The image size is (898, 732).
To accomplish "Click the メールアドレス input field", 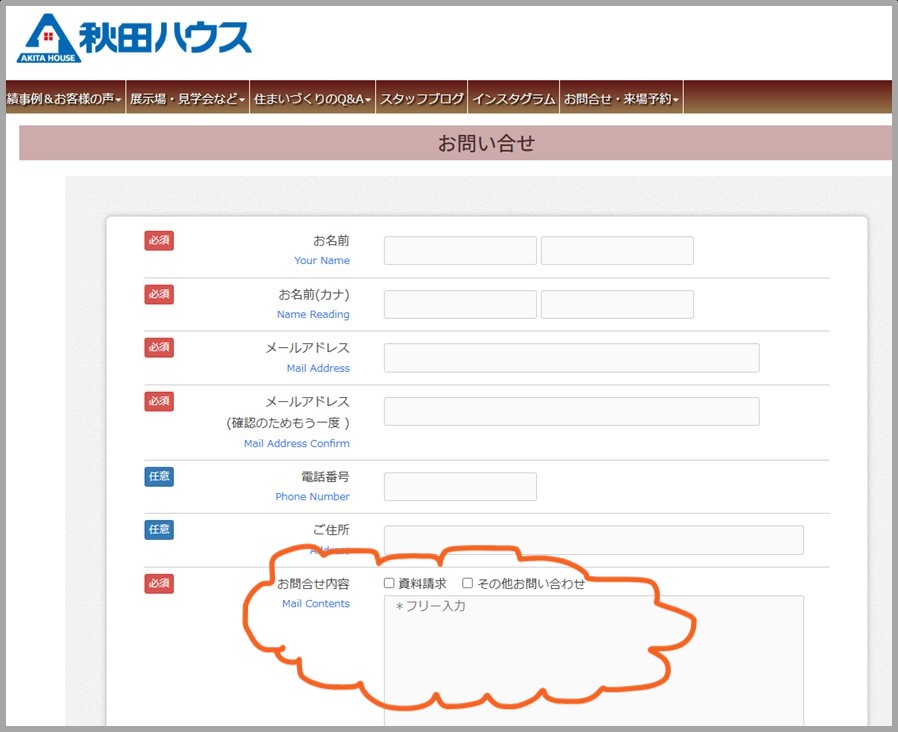I will click(571, 357).
